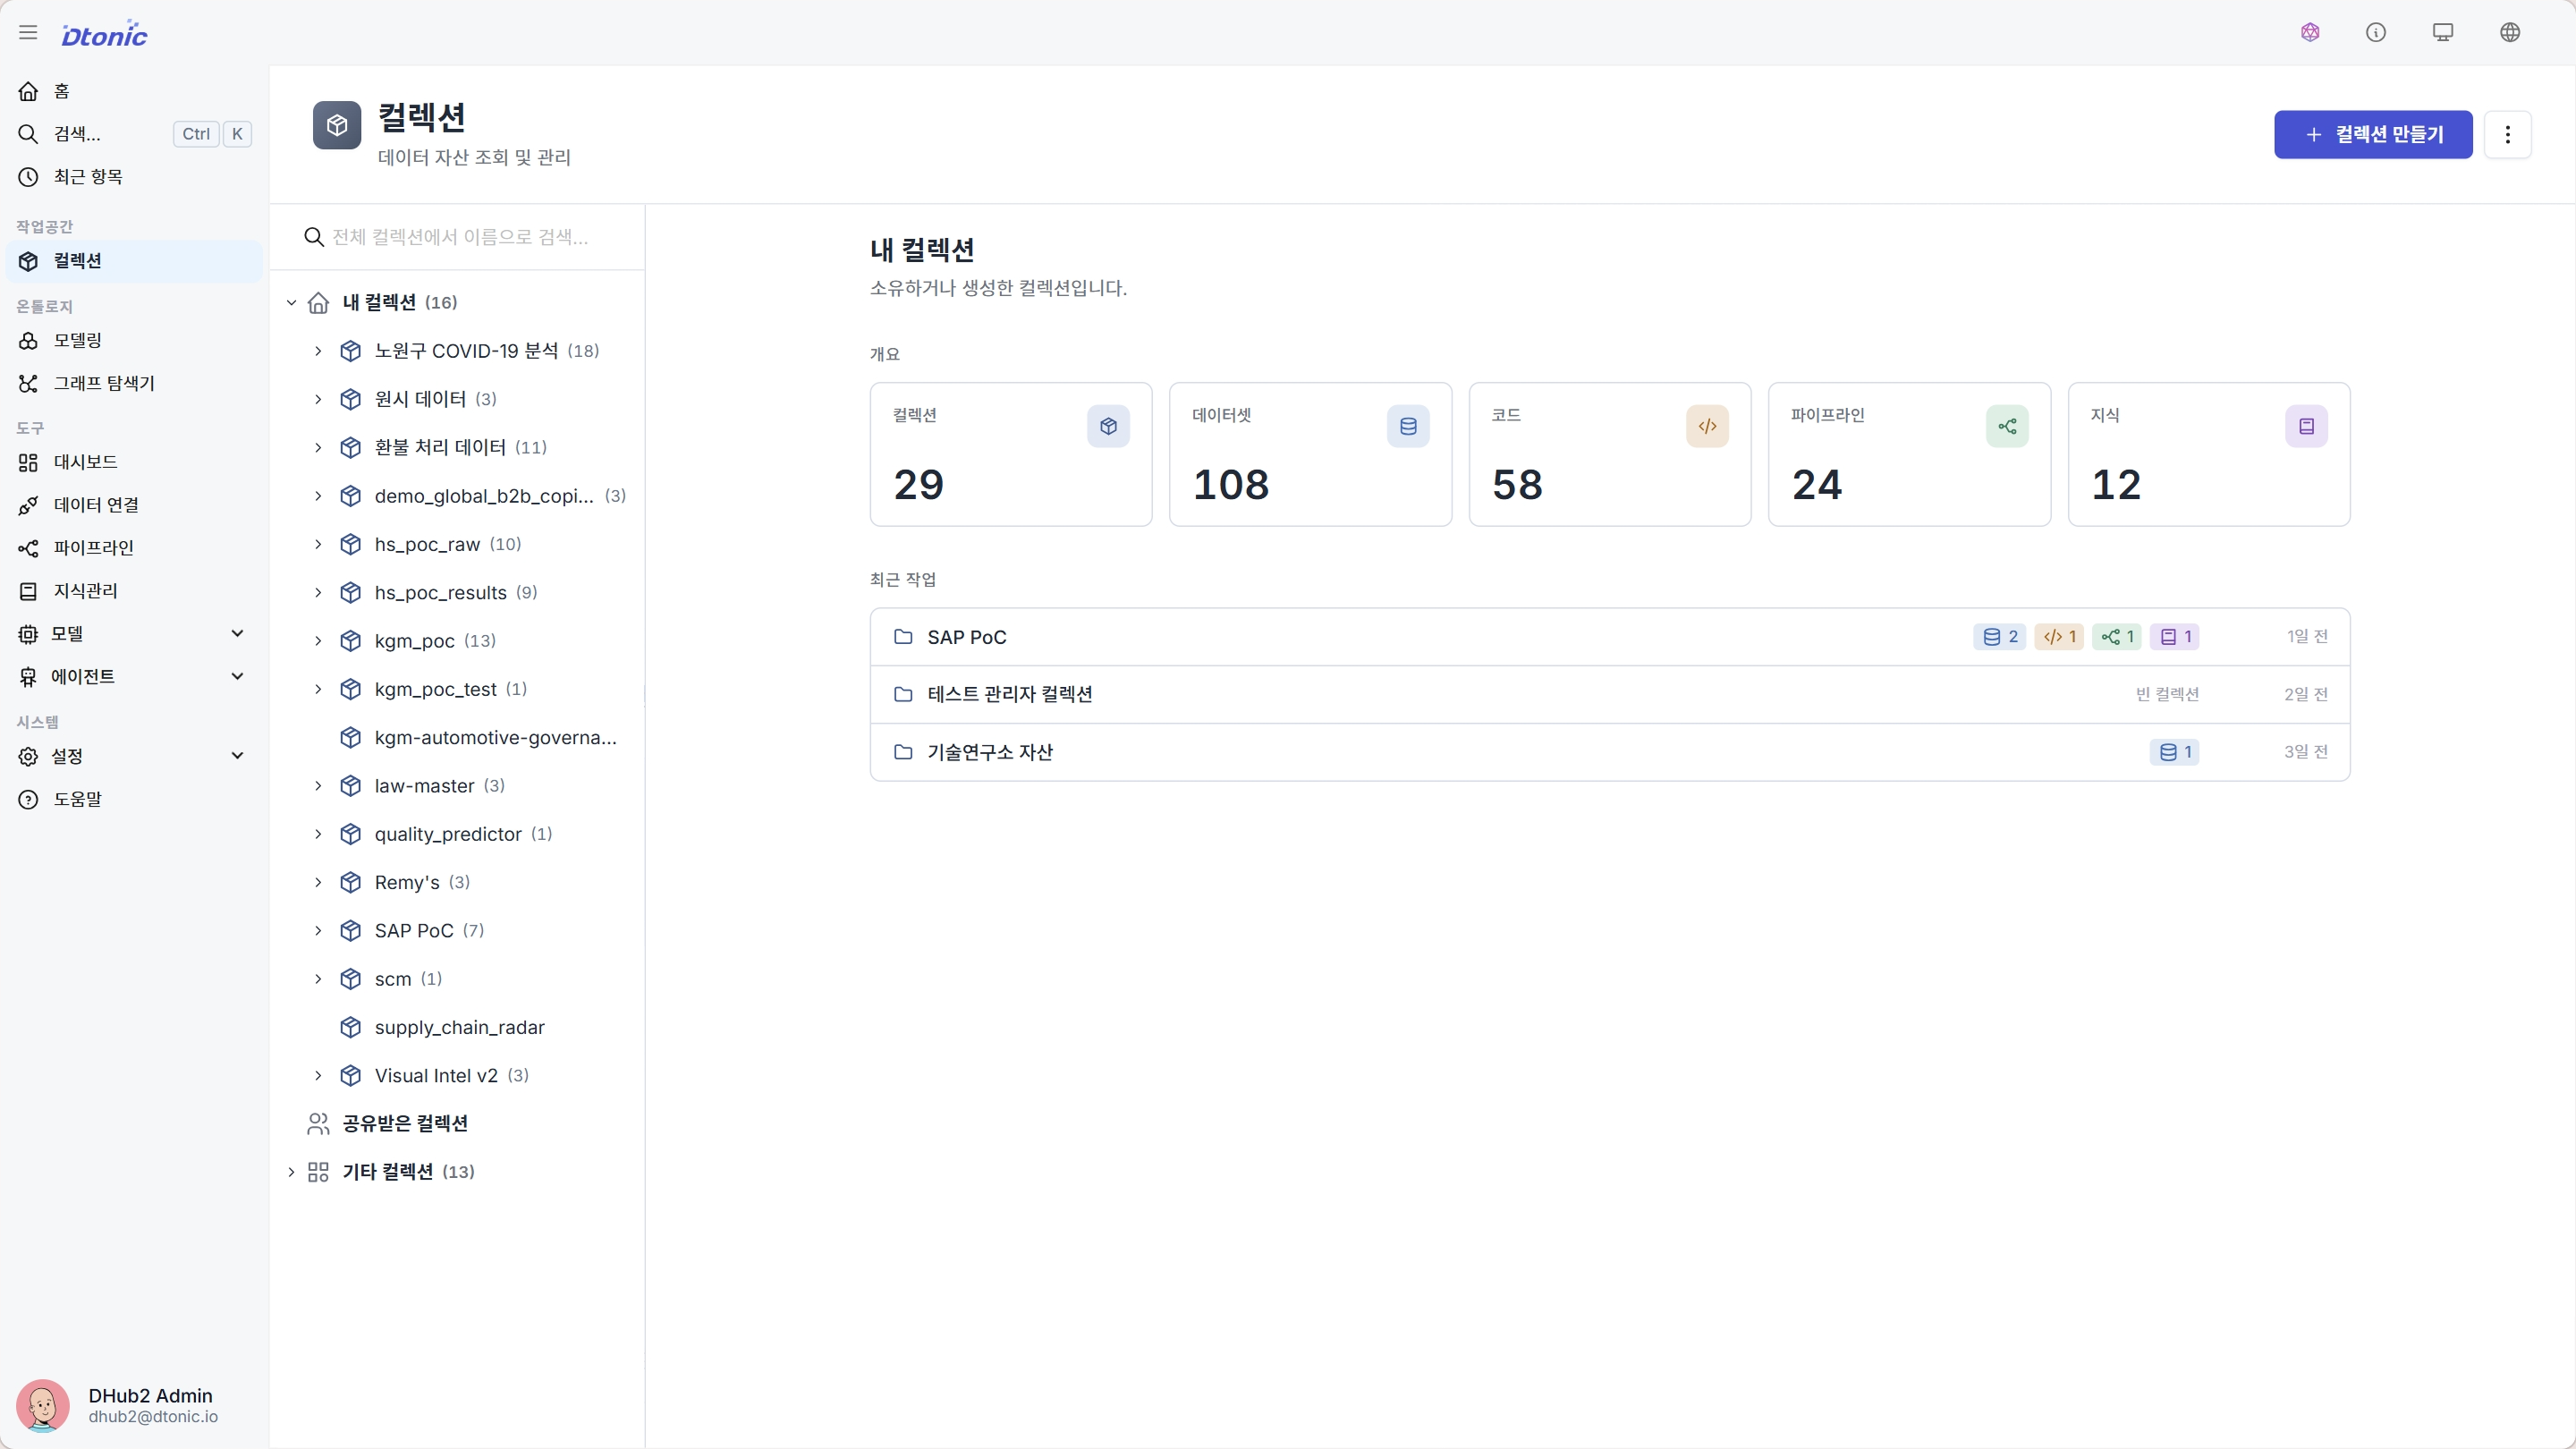Click the 컬렉션 만들기 button
2576x1449 pixels.
coord(2373,135)
